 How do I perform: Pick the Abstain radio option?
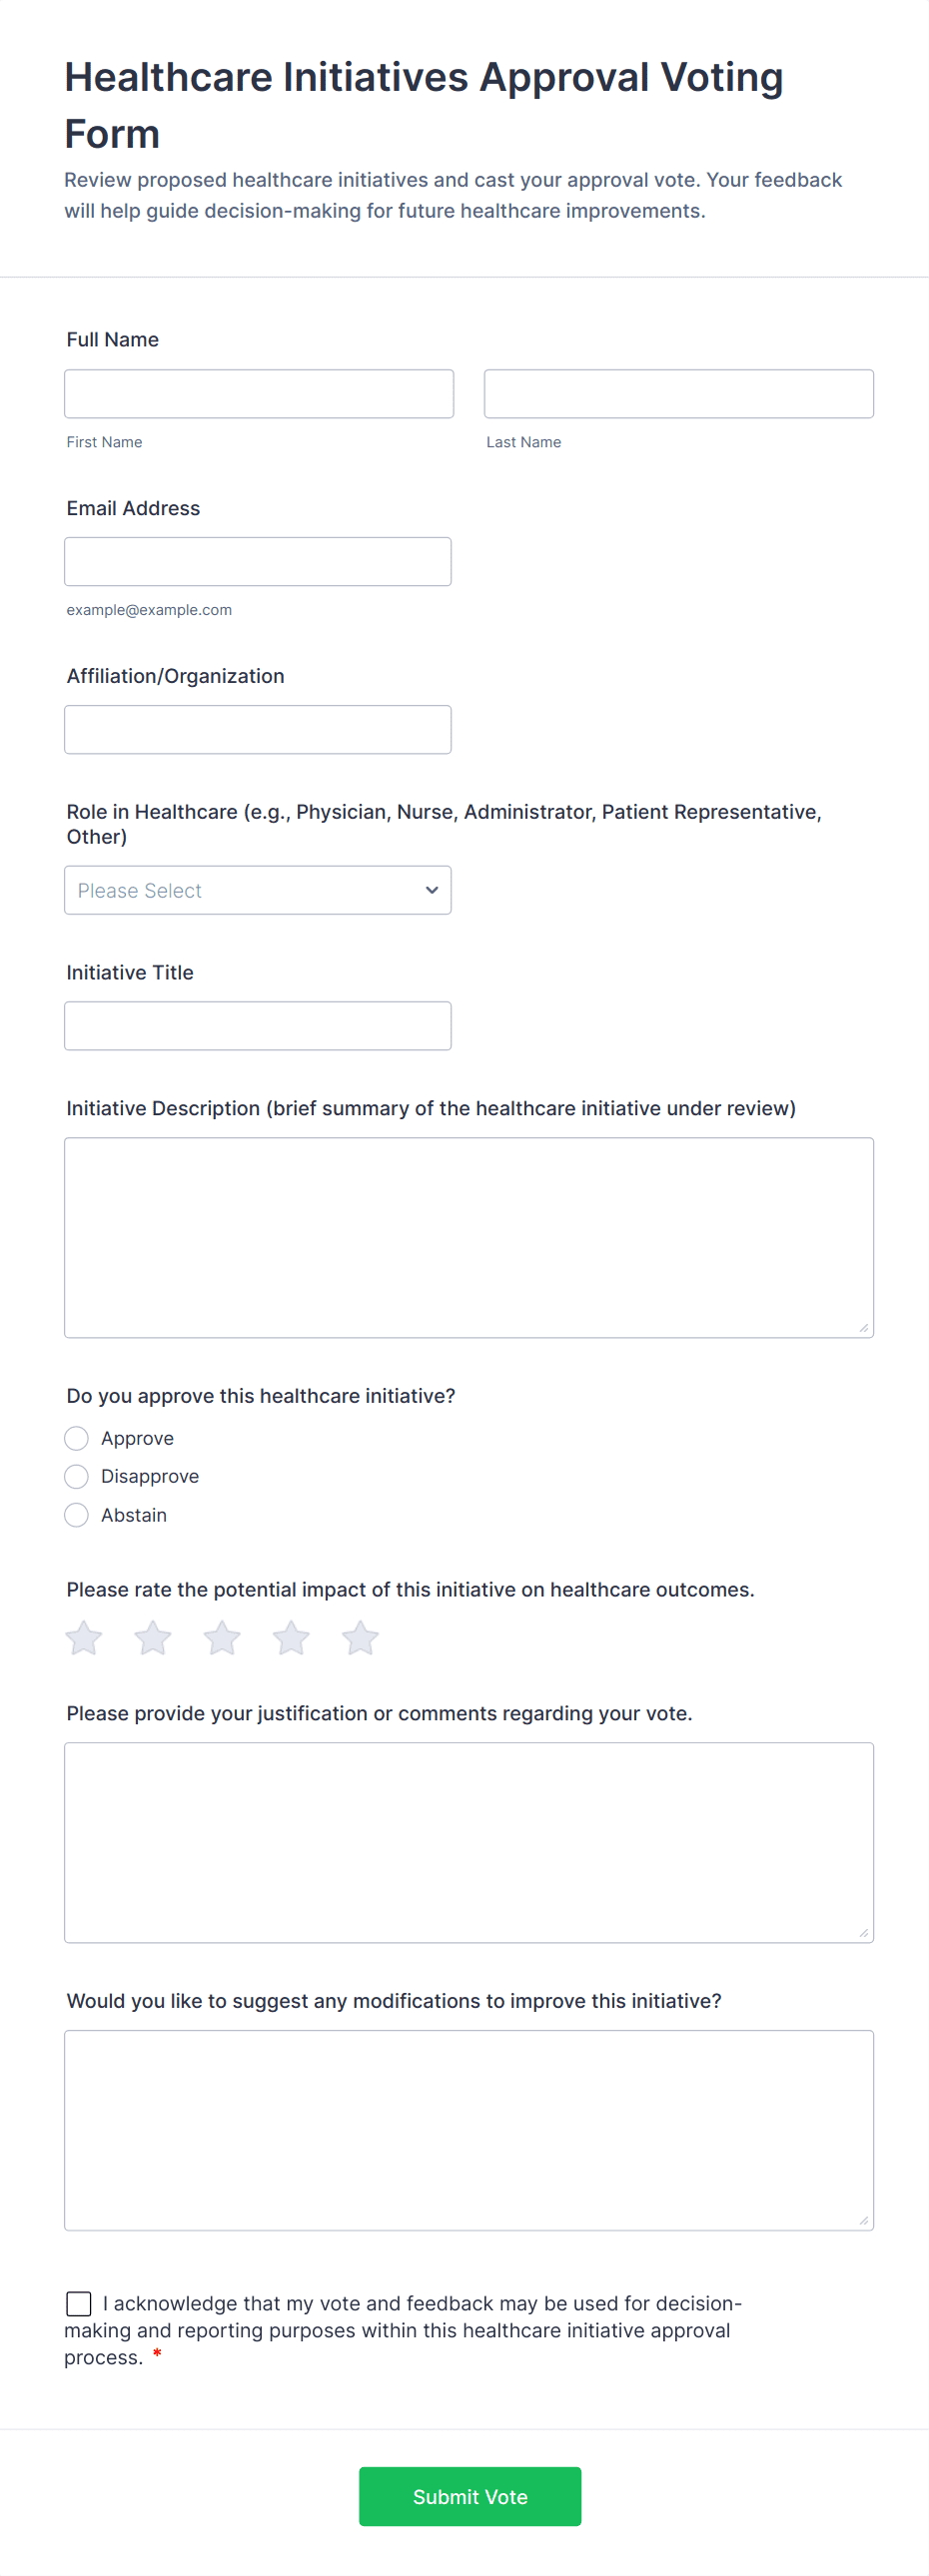point(77,1515)
